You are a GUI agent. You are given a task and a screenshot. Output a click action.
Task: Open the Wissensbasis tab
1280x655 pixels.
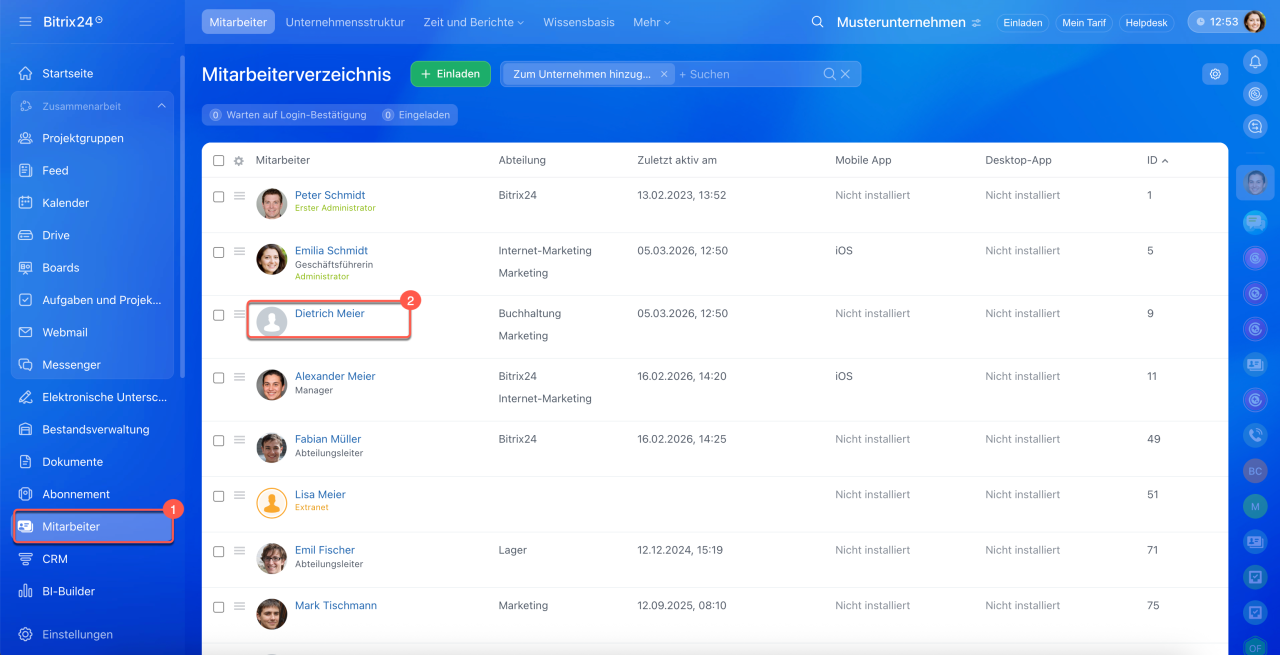pos(579,22)
